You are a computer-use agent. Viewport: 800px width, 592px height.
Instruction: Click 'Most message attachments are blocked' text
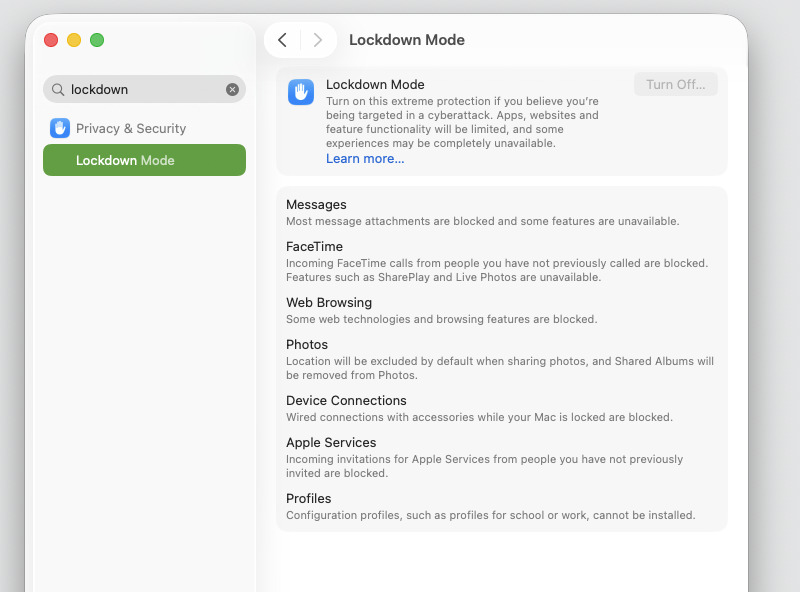[482, 221]
